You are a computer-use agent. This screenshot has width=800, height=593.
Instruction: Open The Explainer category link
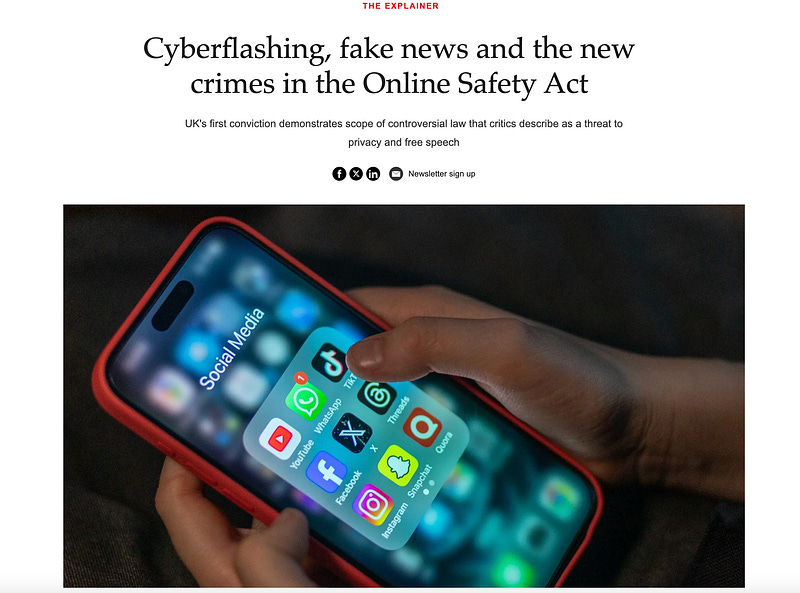coord(401,6)
